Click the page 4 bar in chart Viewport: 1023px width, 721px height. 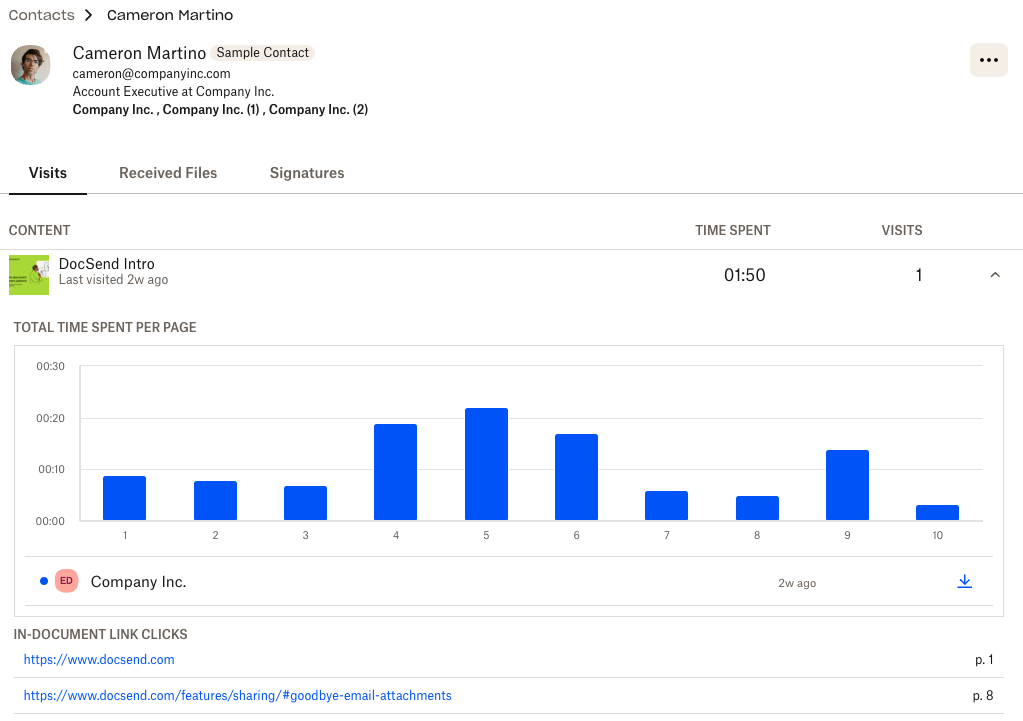point(395,473)
